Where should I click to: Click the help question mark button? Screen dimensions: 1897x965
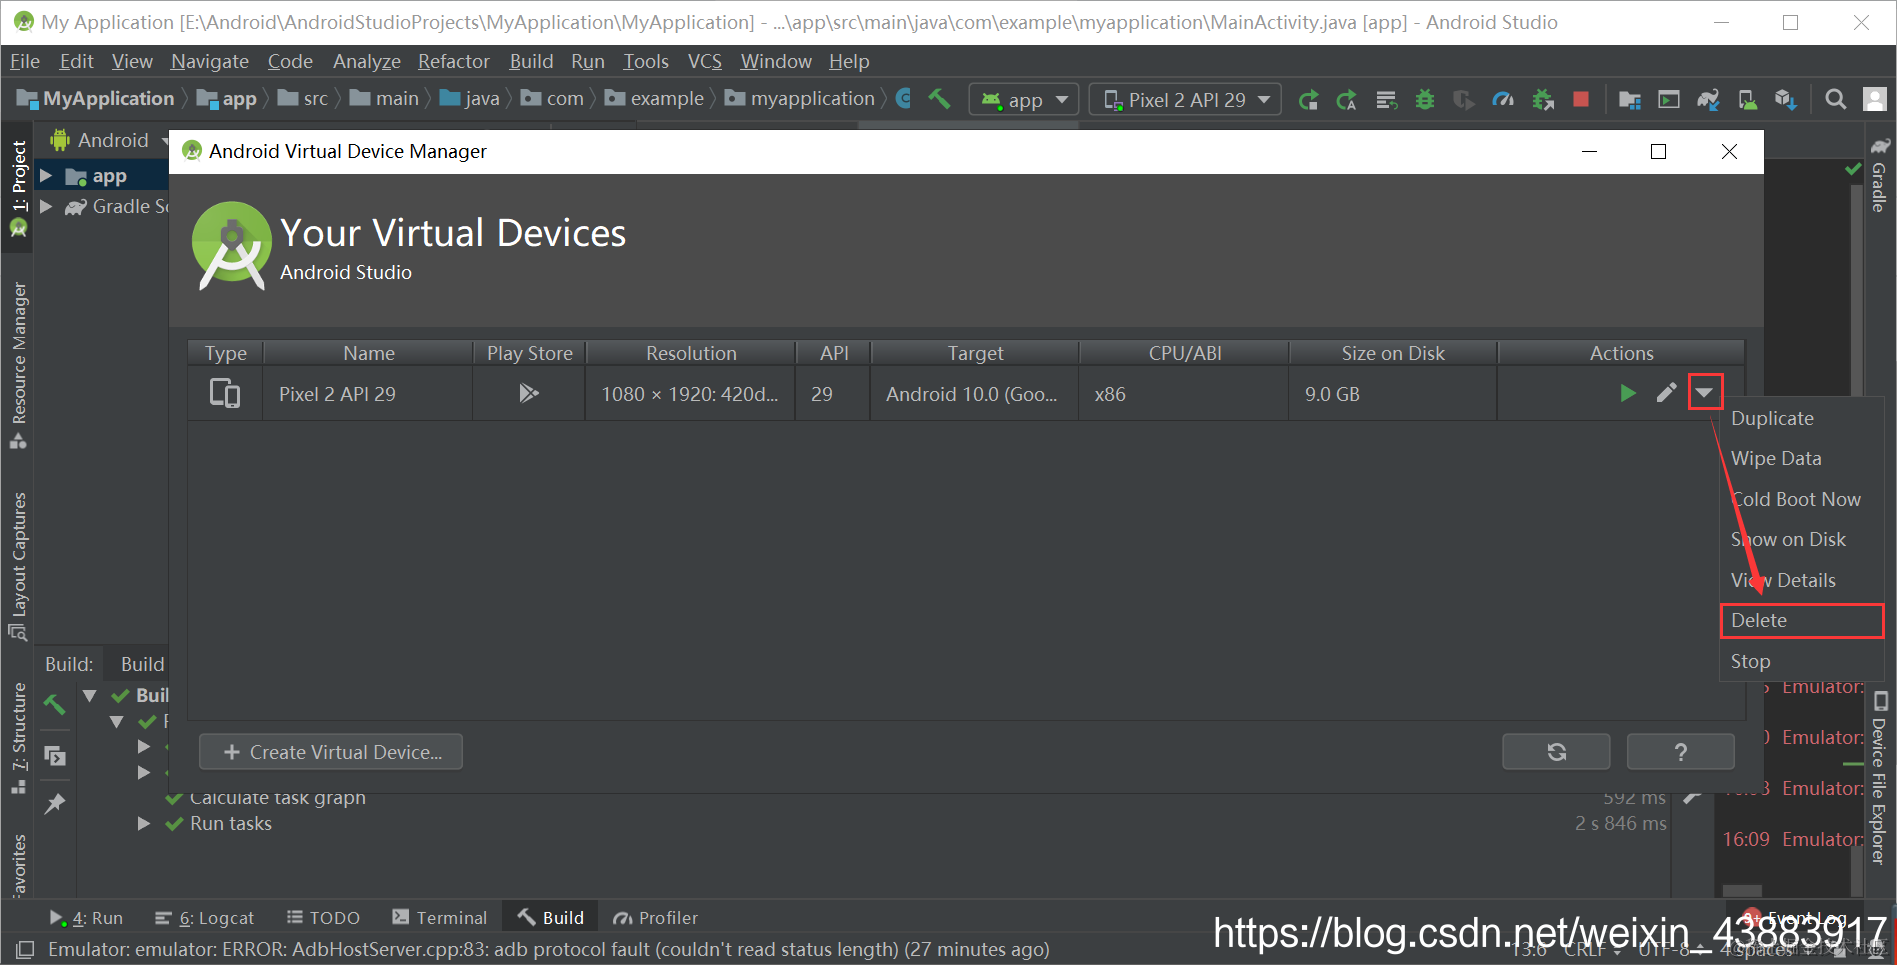[x=1680, y=752]
